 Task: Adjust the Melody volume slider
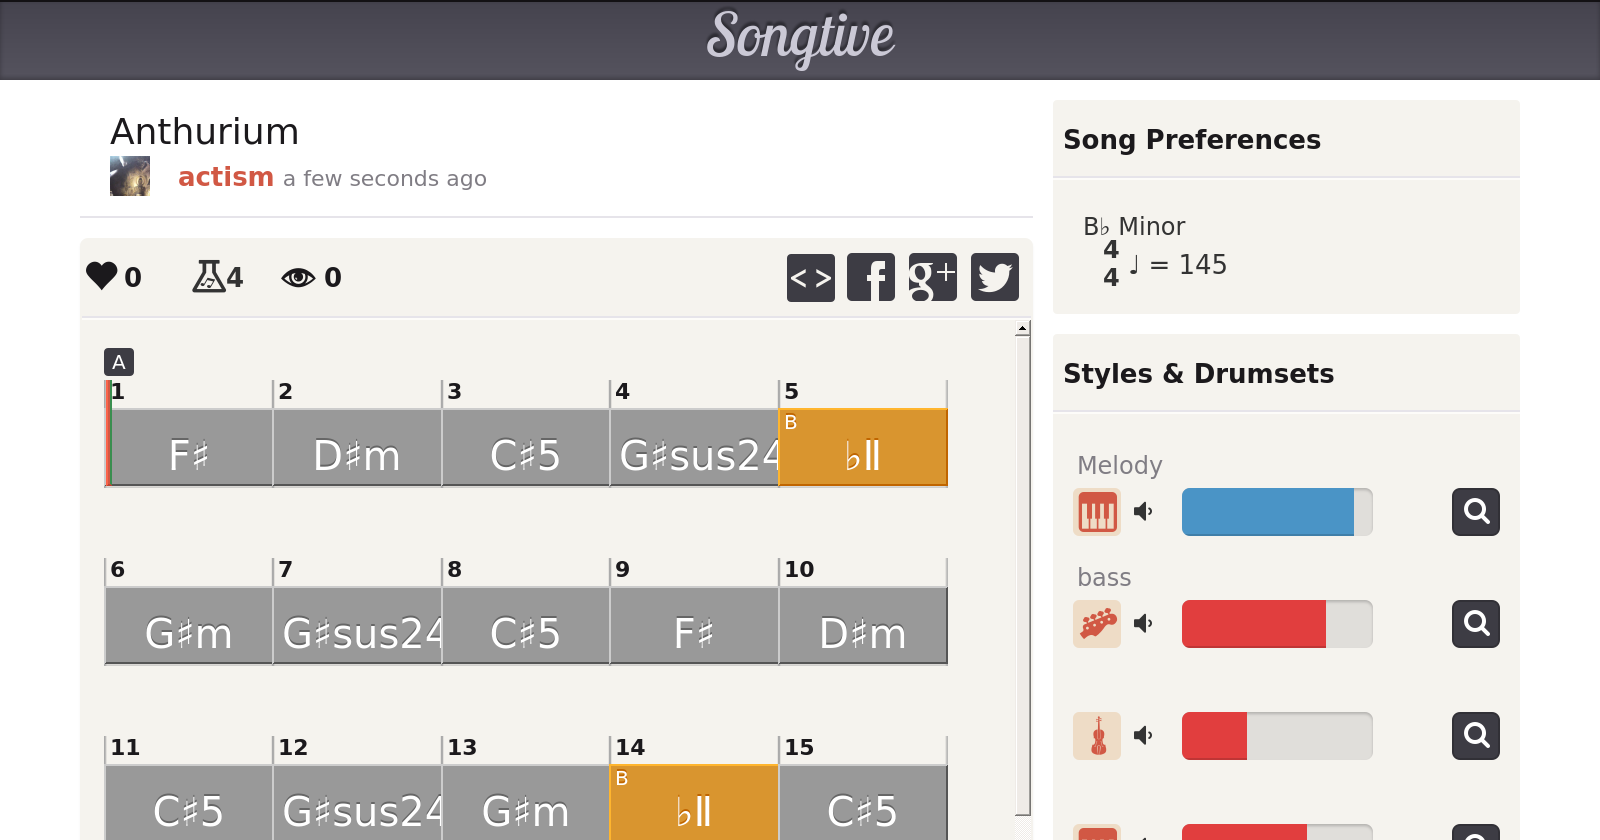click(x=1276, y=512)
